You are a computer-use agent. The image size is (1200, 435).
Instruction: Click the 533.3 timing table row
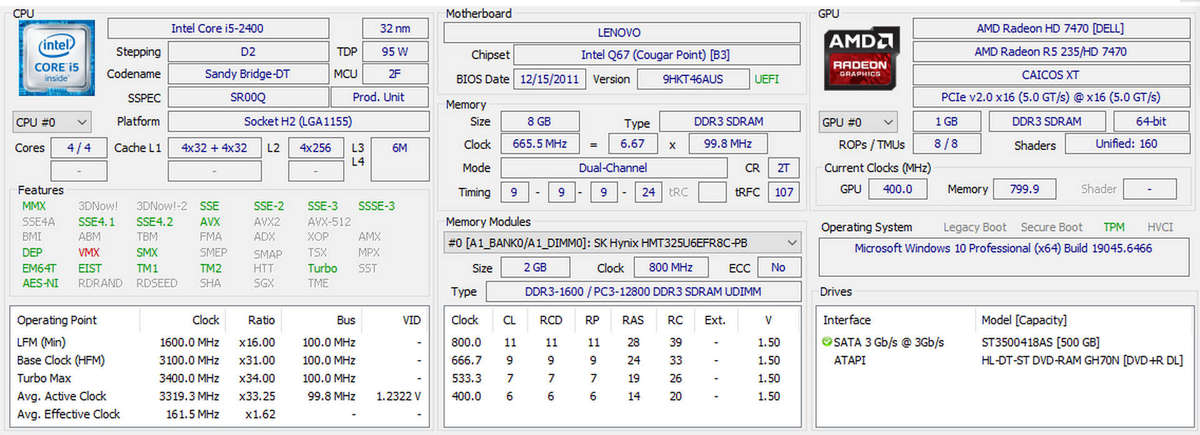click(x=620, y=378)
